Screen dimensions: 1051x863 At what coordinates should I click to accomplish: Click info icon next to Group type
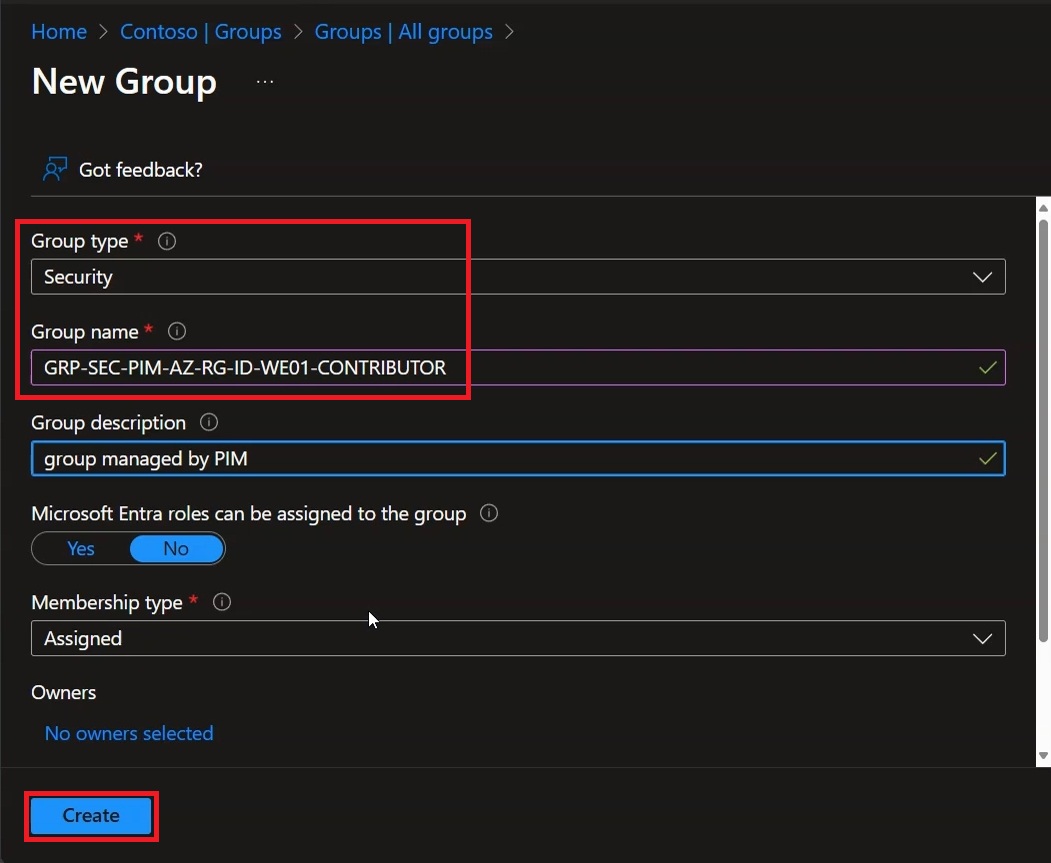pyautogui.click(x=167, y=241)
